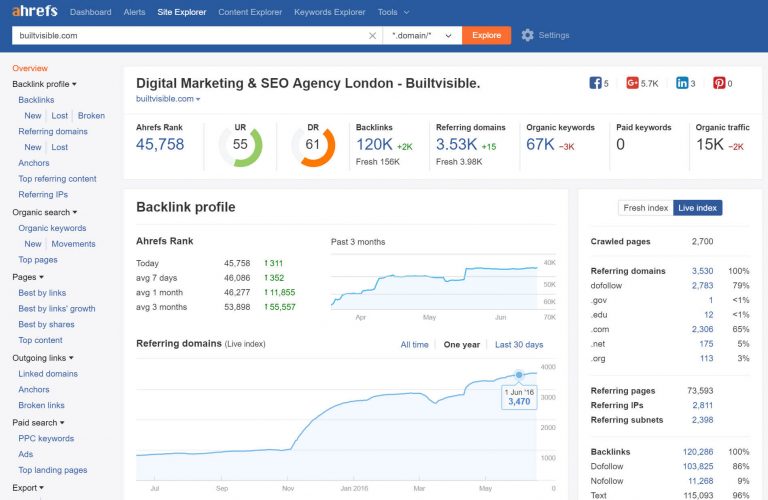Switch to Live index
Image resolution: width=768 pixels, height=500 pixels.
pos(697,208)
